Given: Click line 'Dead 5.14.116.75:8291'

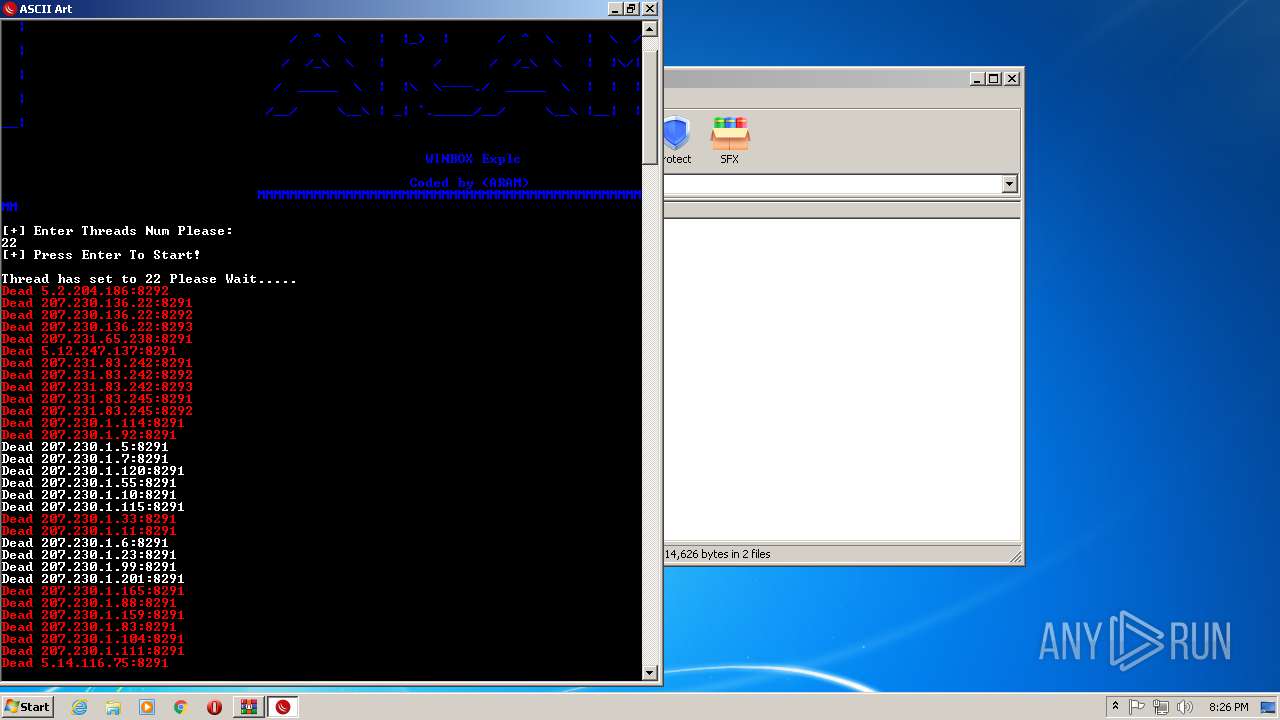Looking at the screenshot, I should tap(85, 663).
